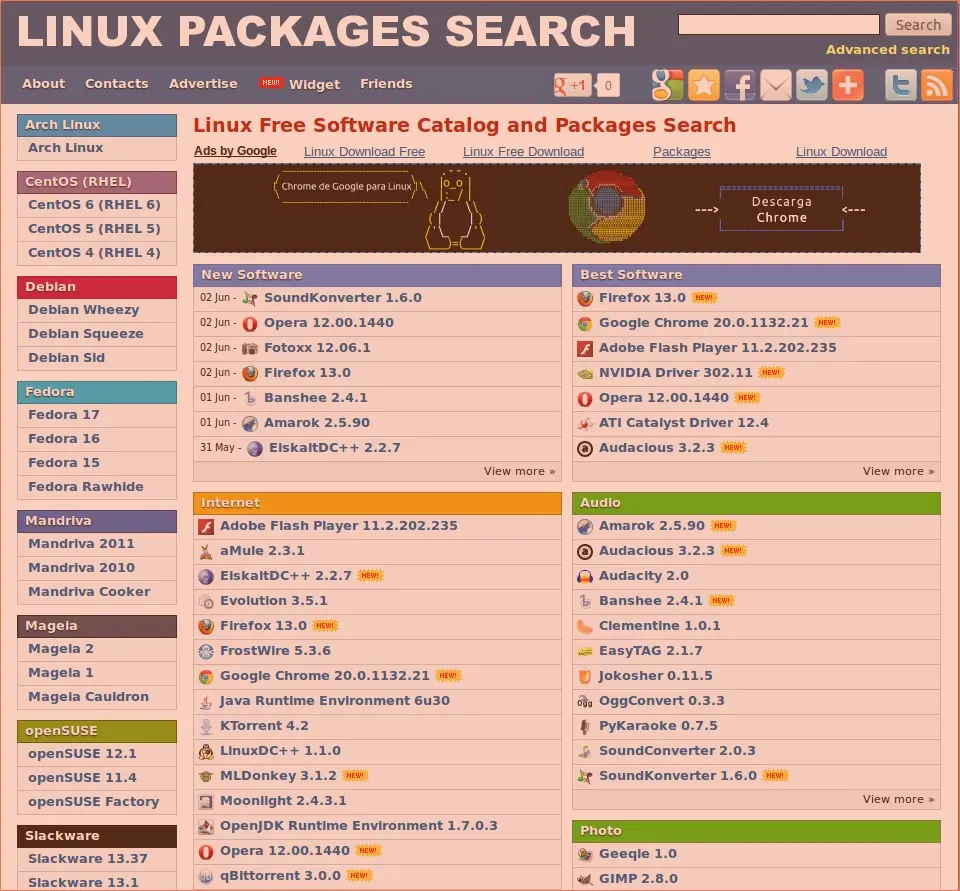The height and width of the screenshot is (891, 960).
Task: Open Fedora 17 distribution link
Action: click(x=64, y=415)
